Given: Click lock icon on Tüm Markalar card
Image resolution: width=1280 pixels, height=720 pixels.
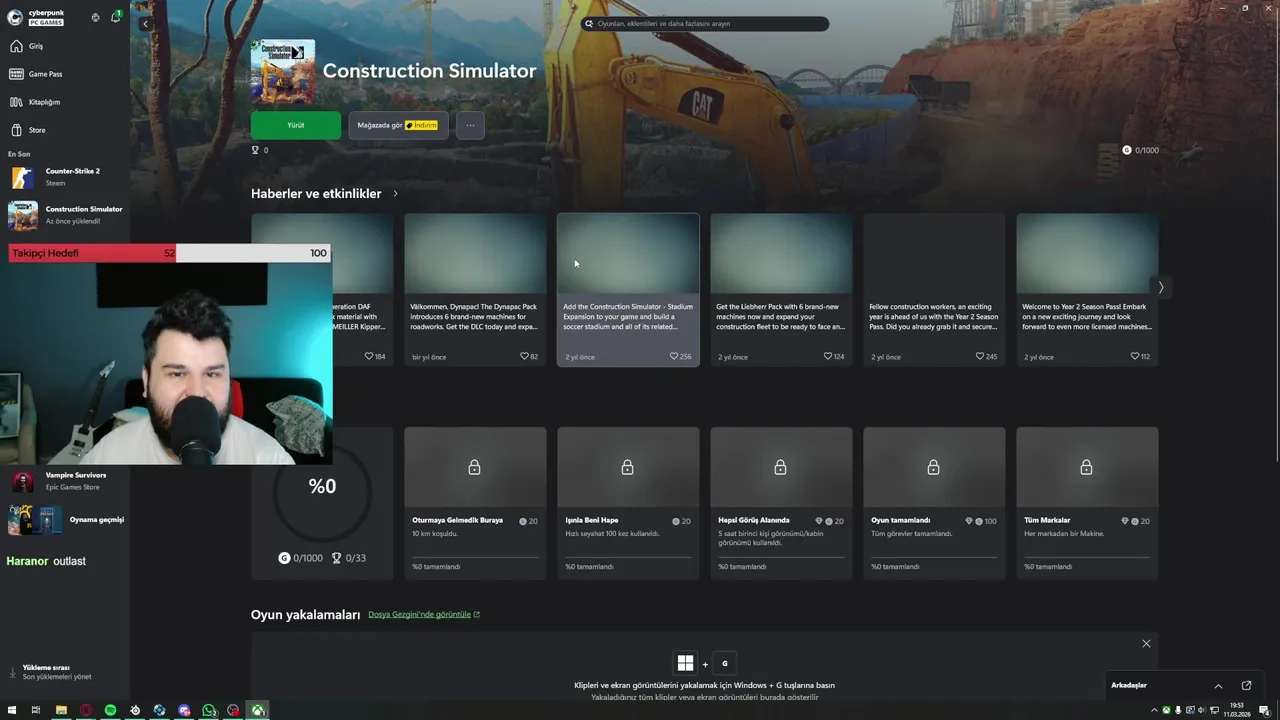Looking at the screenshot, I should click(1086, 467).
